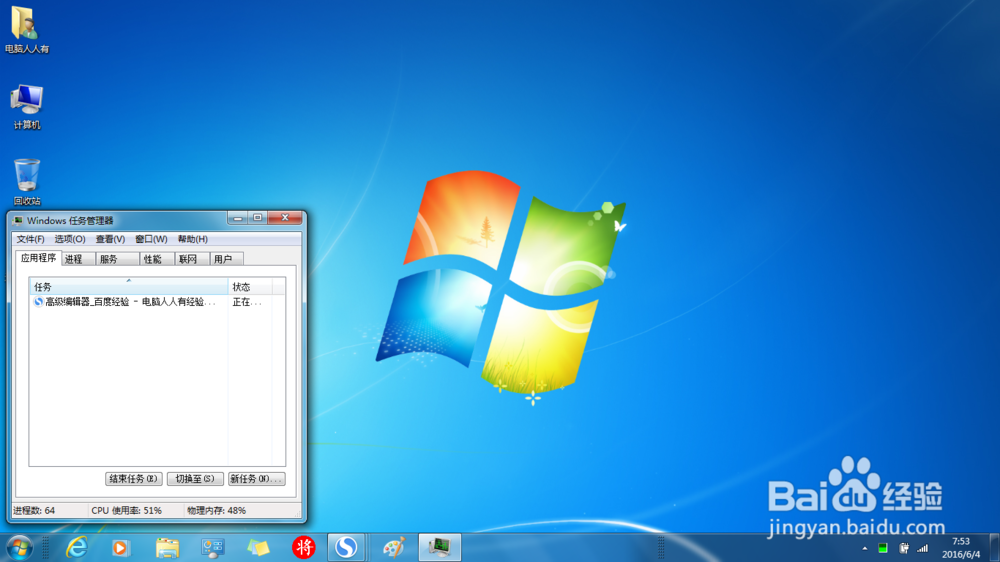The image size is (1000, 562).
Task: Switch to the 性能 tab
Action: pyautogui.click(x=157, y=259)
